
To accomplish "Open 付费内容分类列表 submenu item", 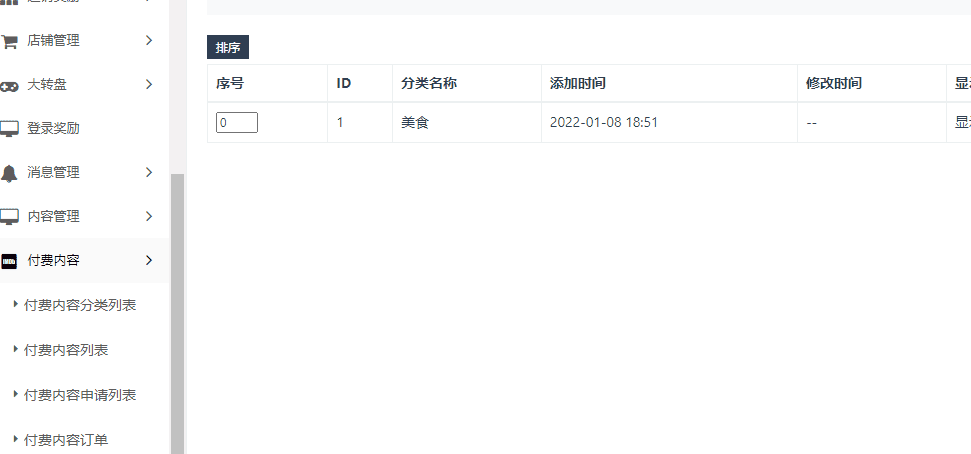I will click(x=80, y=305).
